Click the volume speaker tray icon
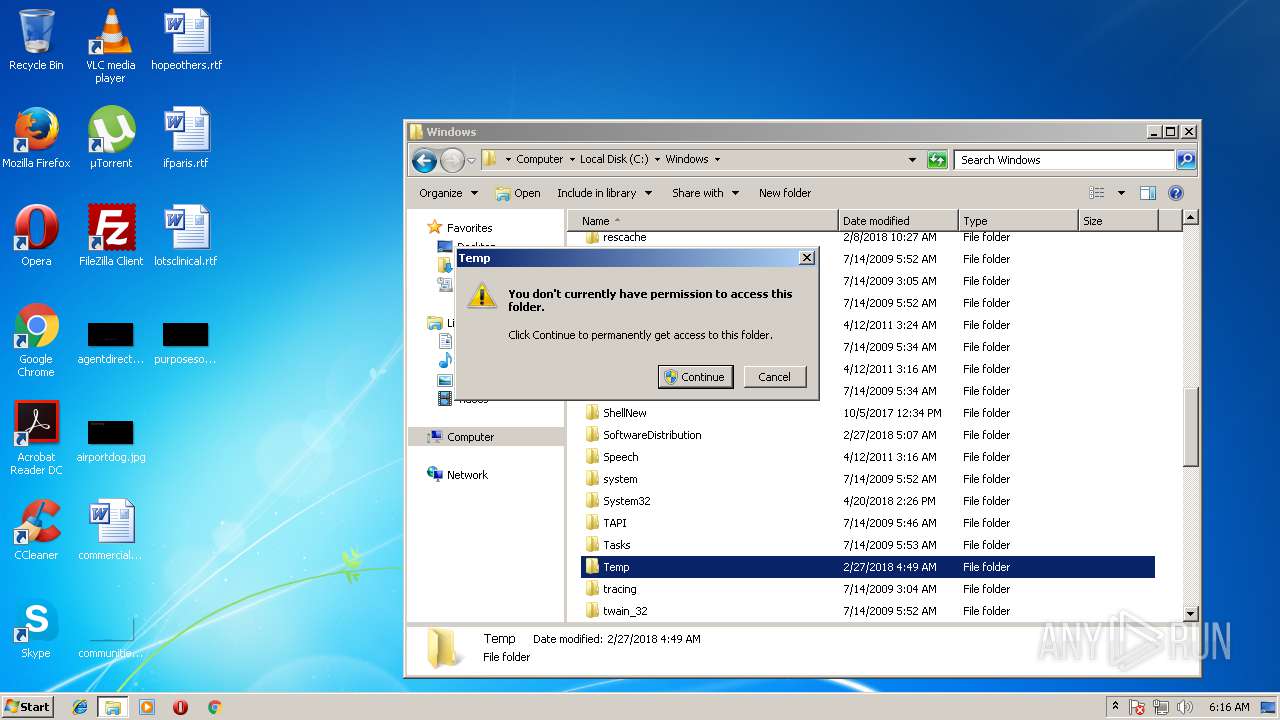The image size is (1280, 720). pos(1185,707)
